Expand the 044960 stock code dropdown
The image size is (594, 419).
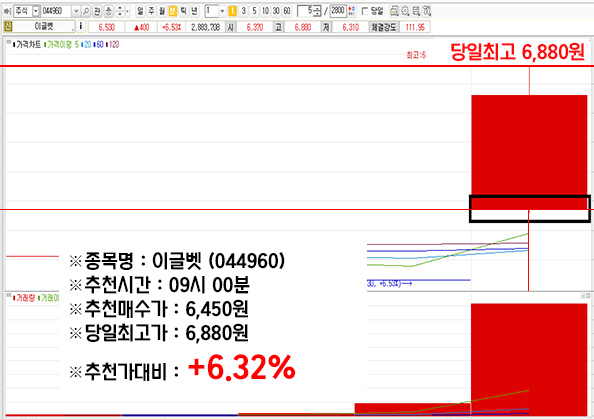(x=76, y=11)
